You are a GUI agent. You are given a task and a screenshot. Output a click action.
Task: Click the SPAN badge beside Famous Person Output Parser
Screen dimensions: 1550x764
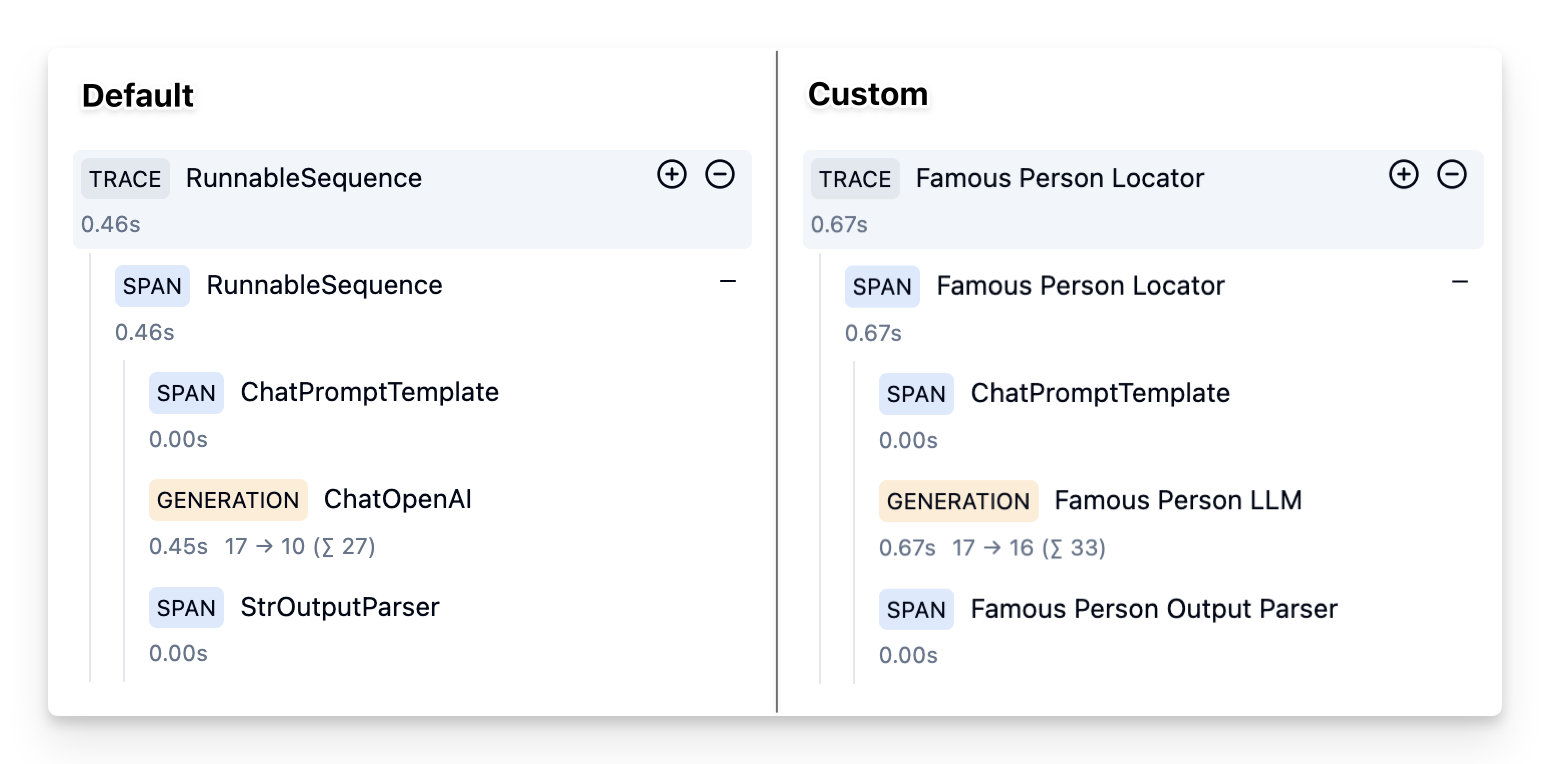(916, 609)
